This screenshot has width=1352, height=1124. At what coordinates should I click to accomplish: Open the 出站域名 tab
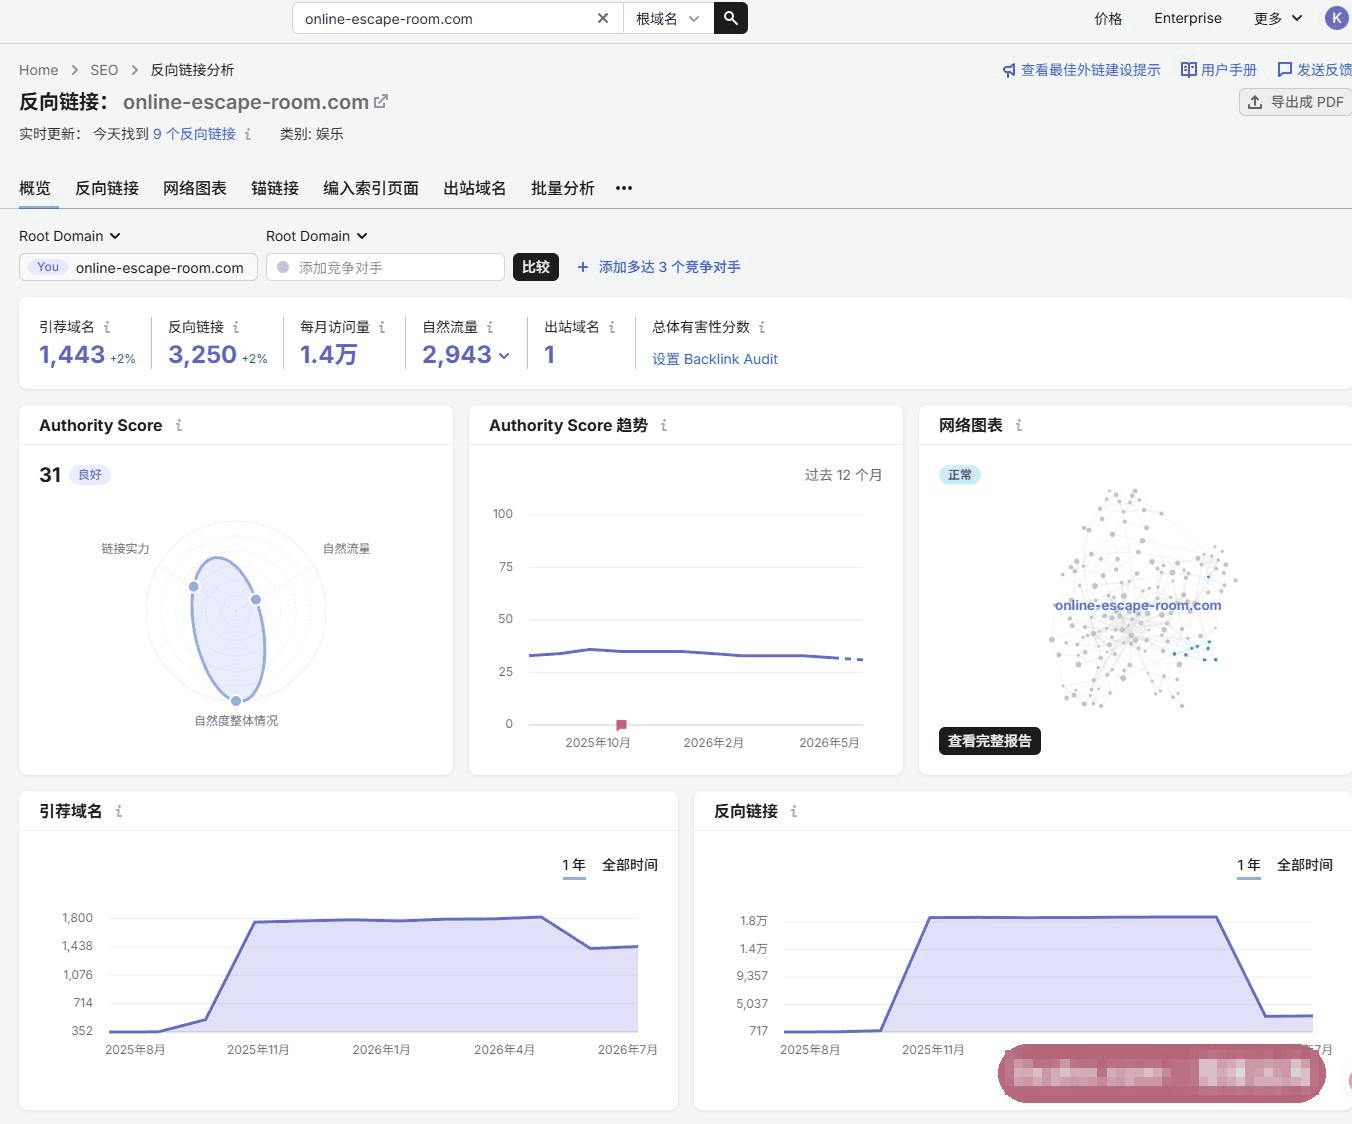[475, 188]
